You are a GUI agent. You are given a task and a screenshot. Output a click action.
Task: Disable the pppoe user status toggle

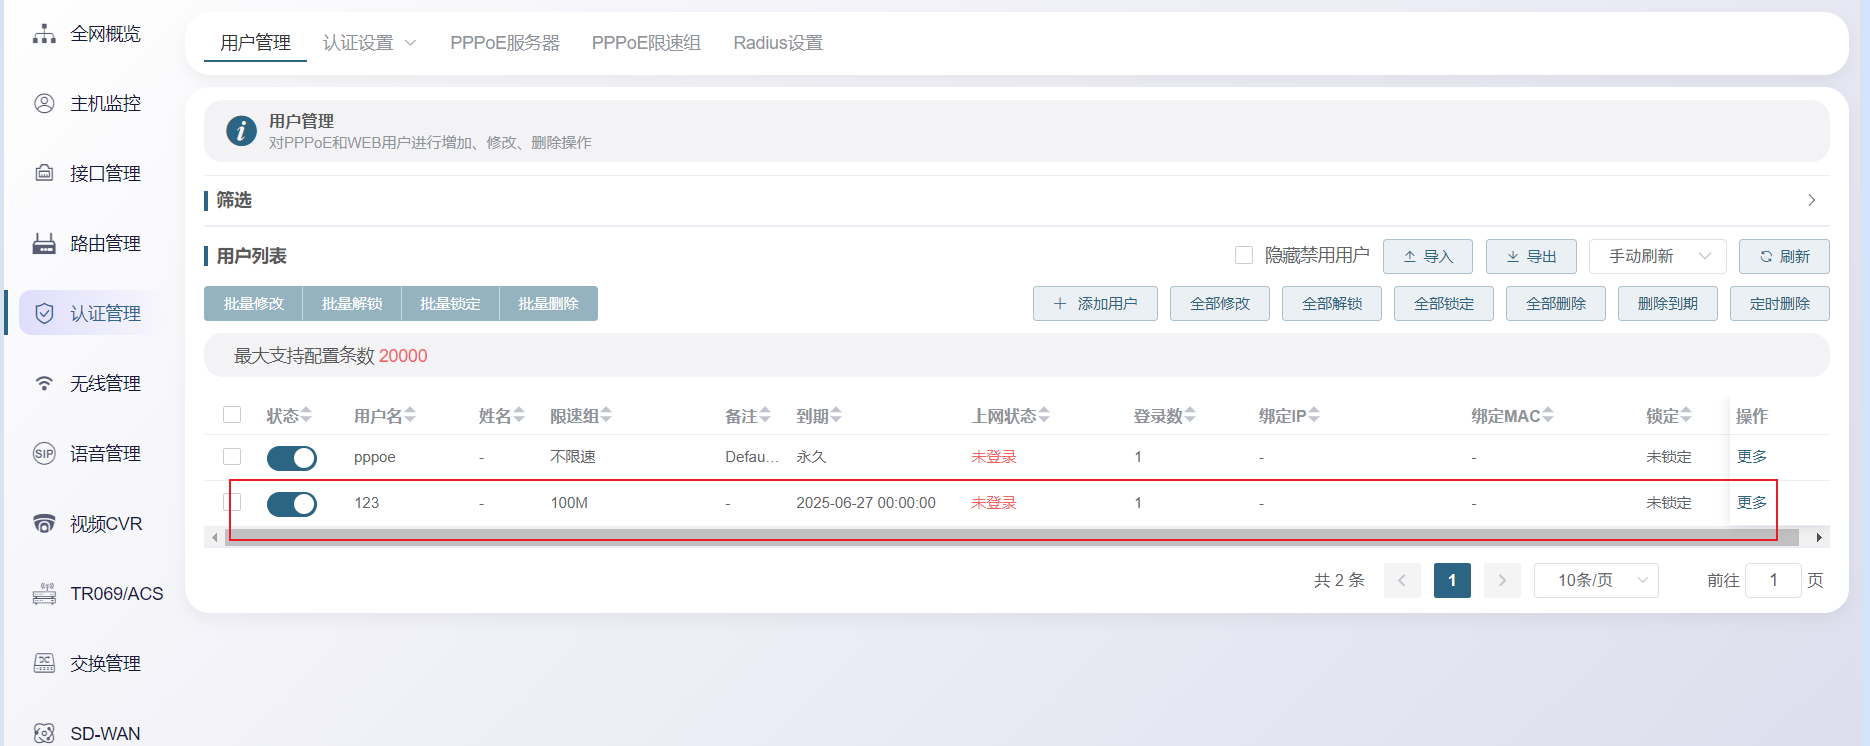tap(291, 458)
